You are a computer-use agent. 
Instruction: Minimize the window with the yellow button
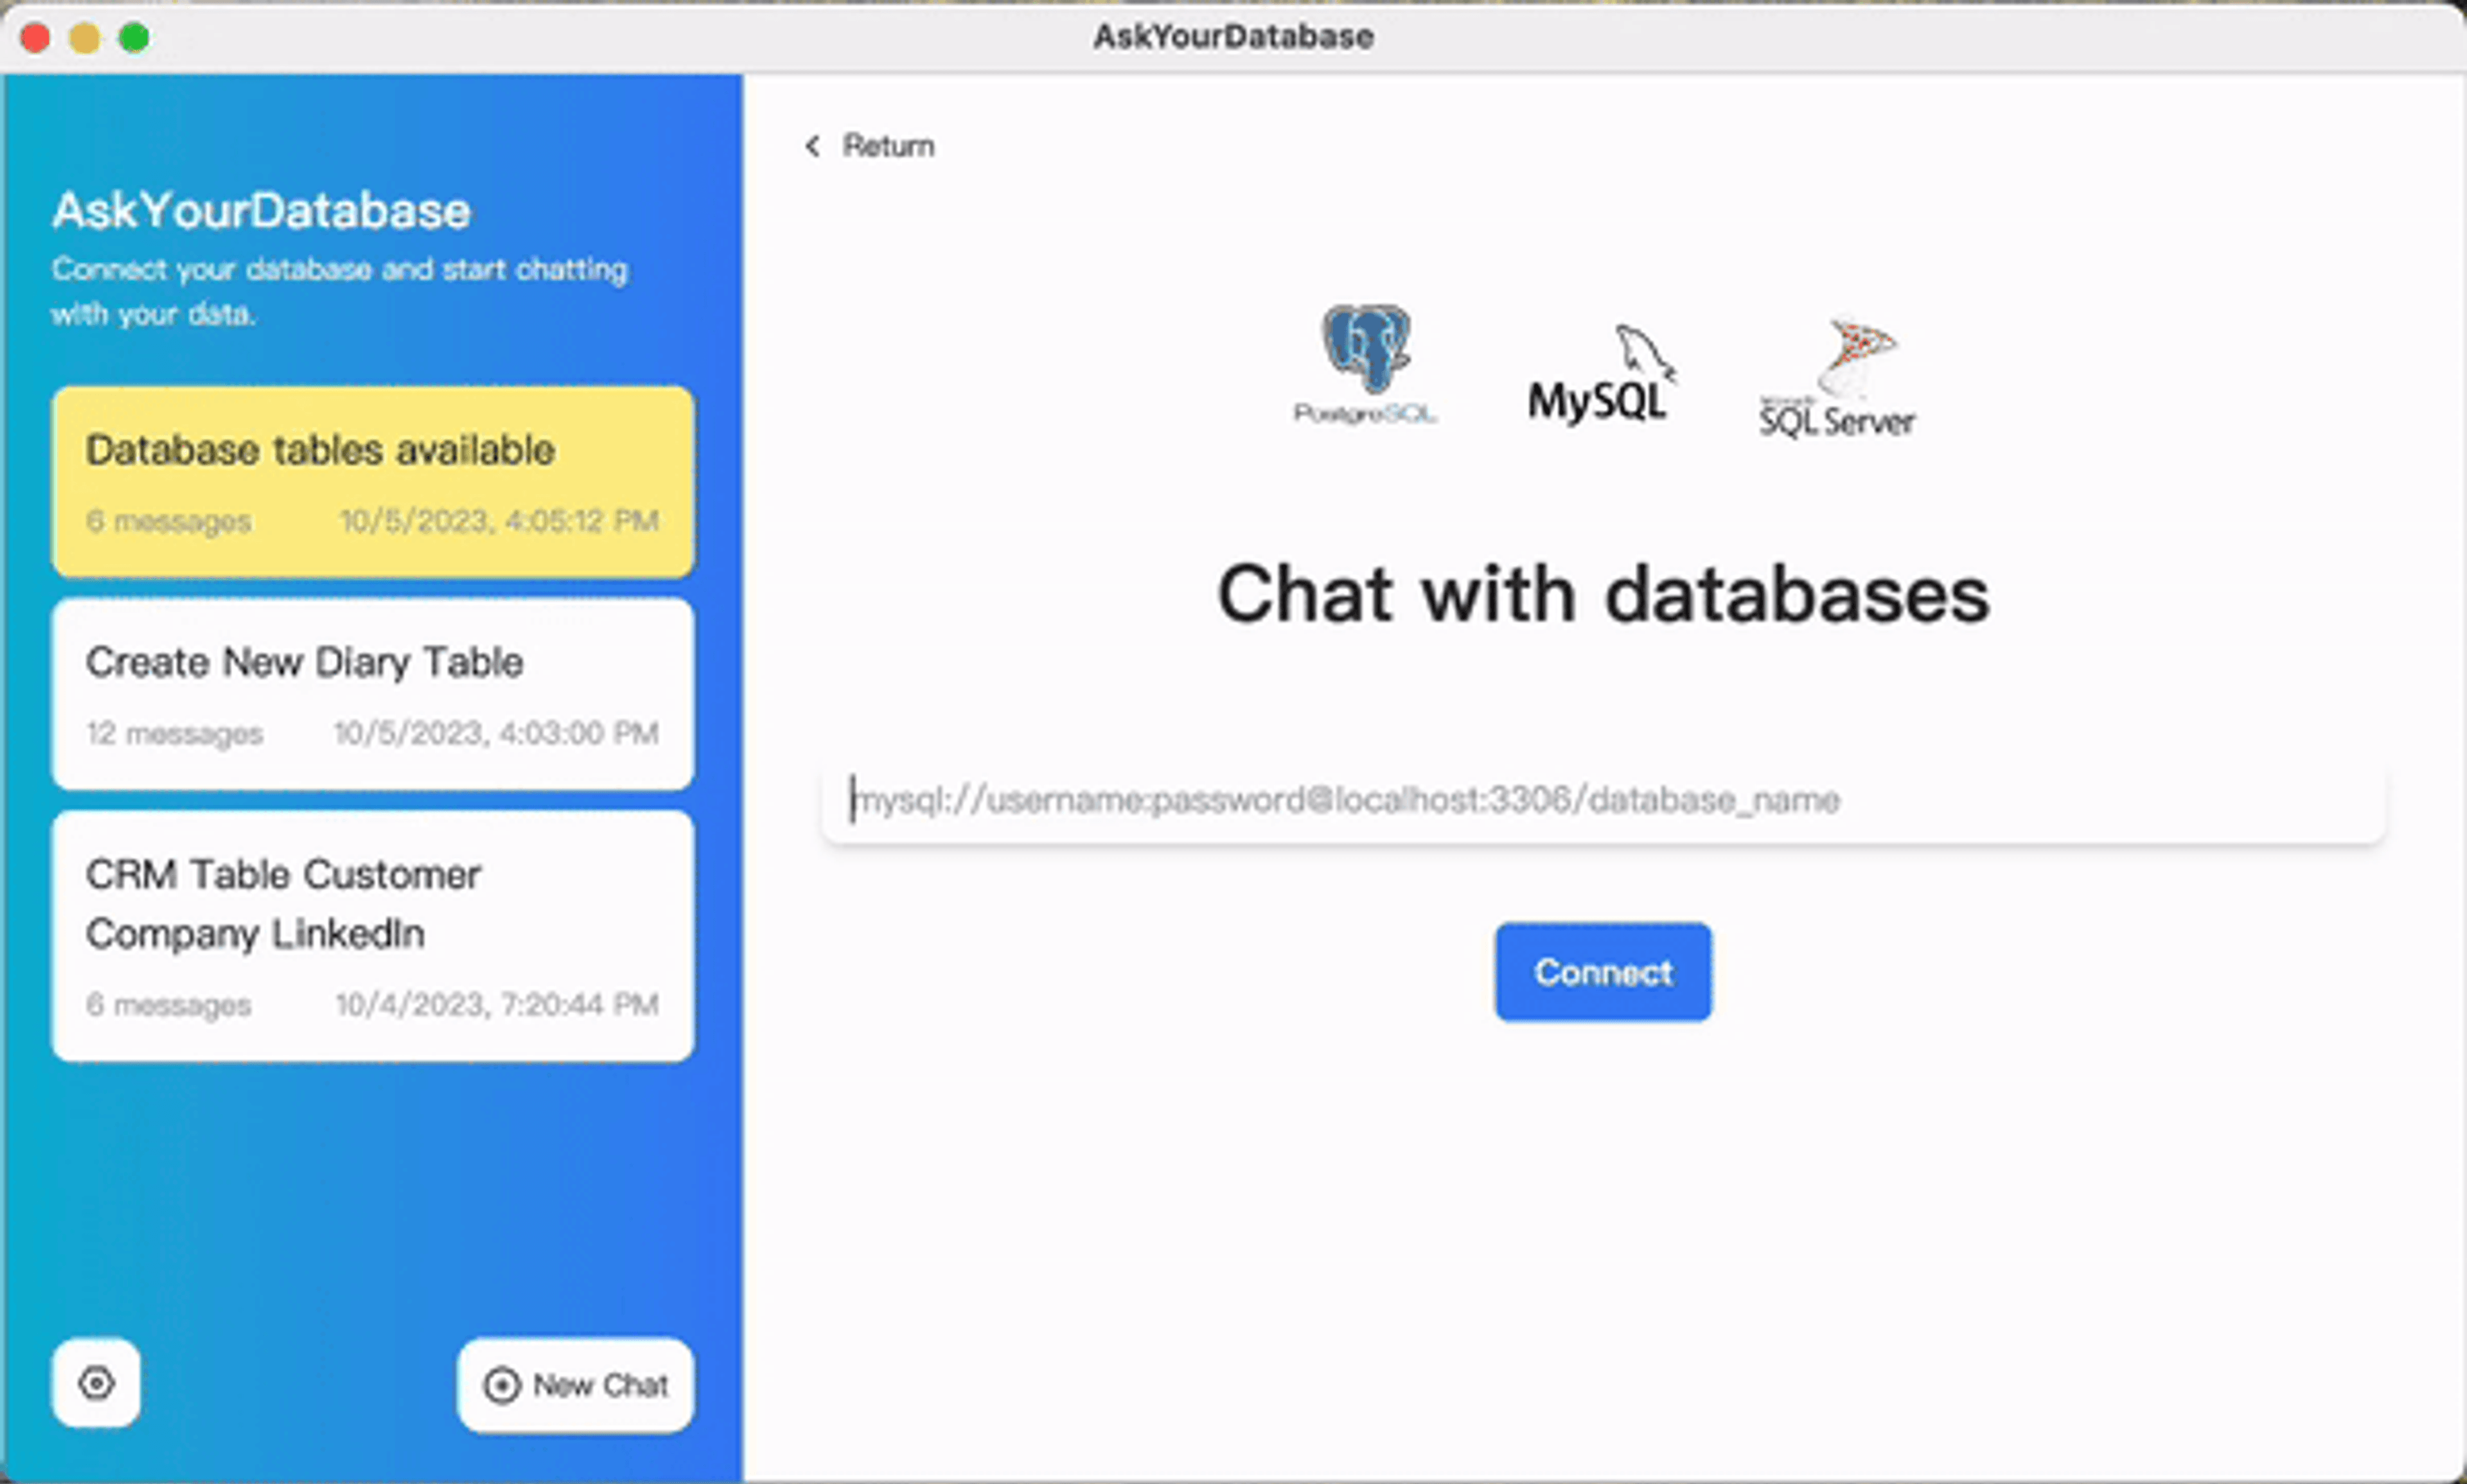85,38
